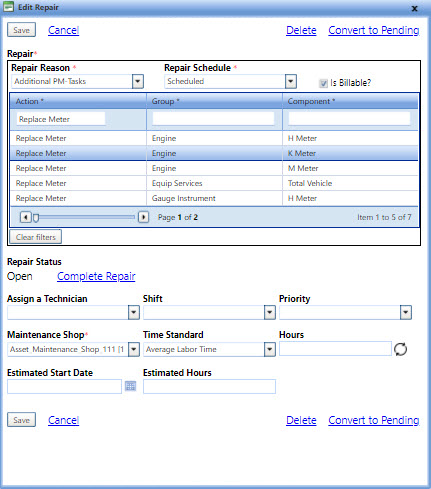The image size is (431, 489).
Task: Click the Hours input field
Action: tap(335, 349)
